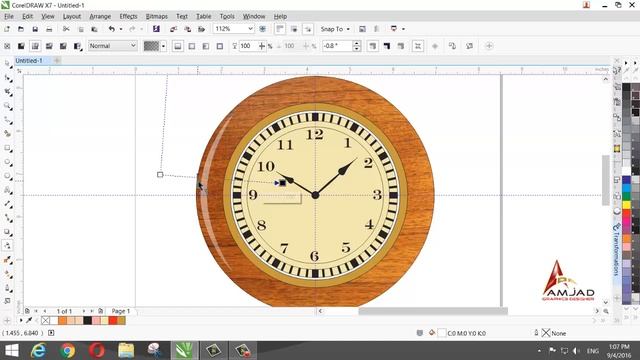Open the Tools menu
This screenshot has height=360, width=640.
click(x=227, y=16)
